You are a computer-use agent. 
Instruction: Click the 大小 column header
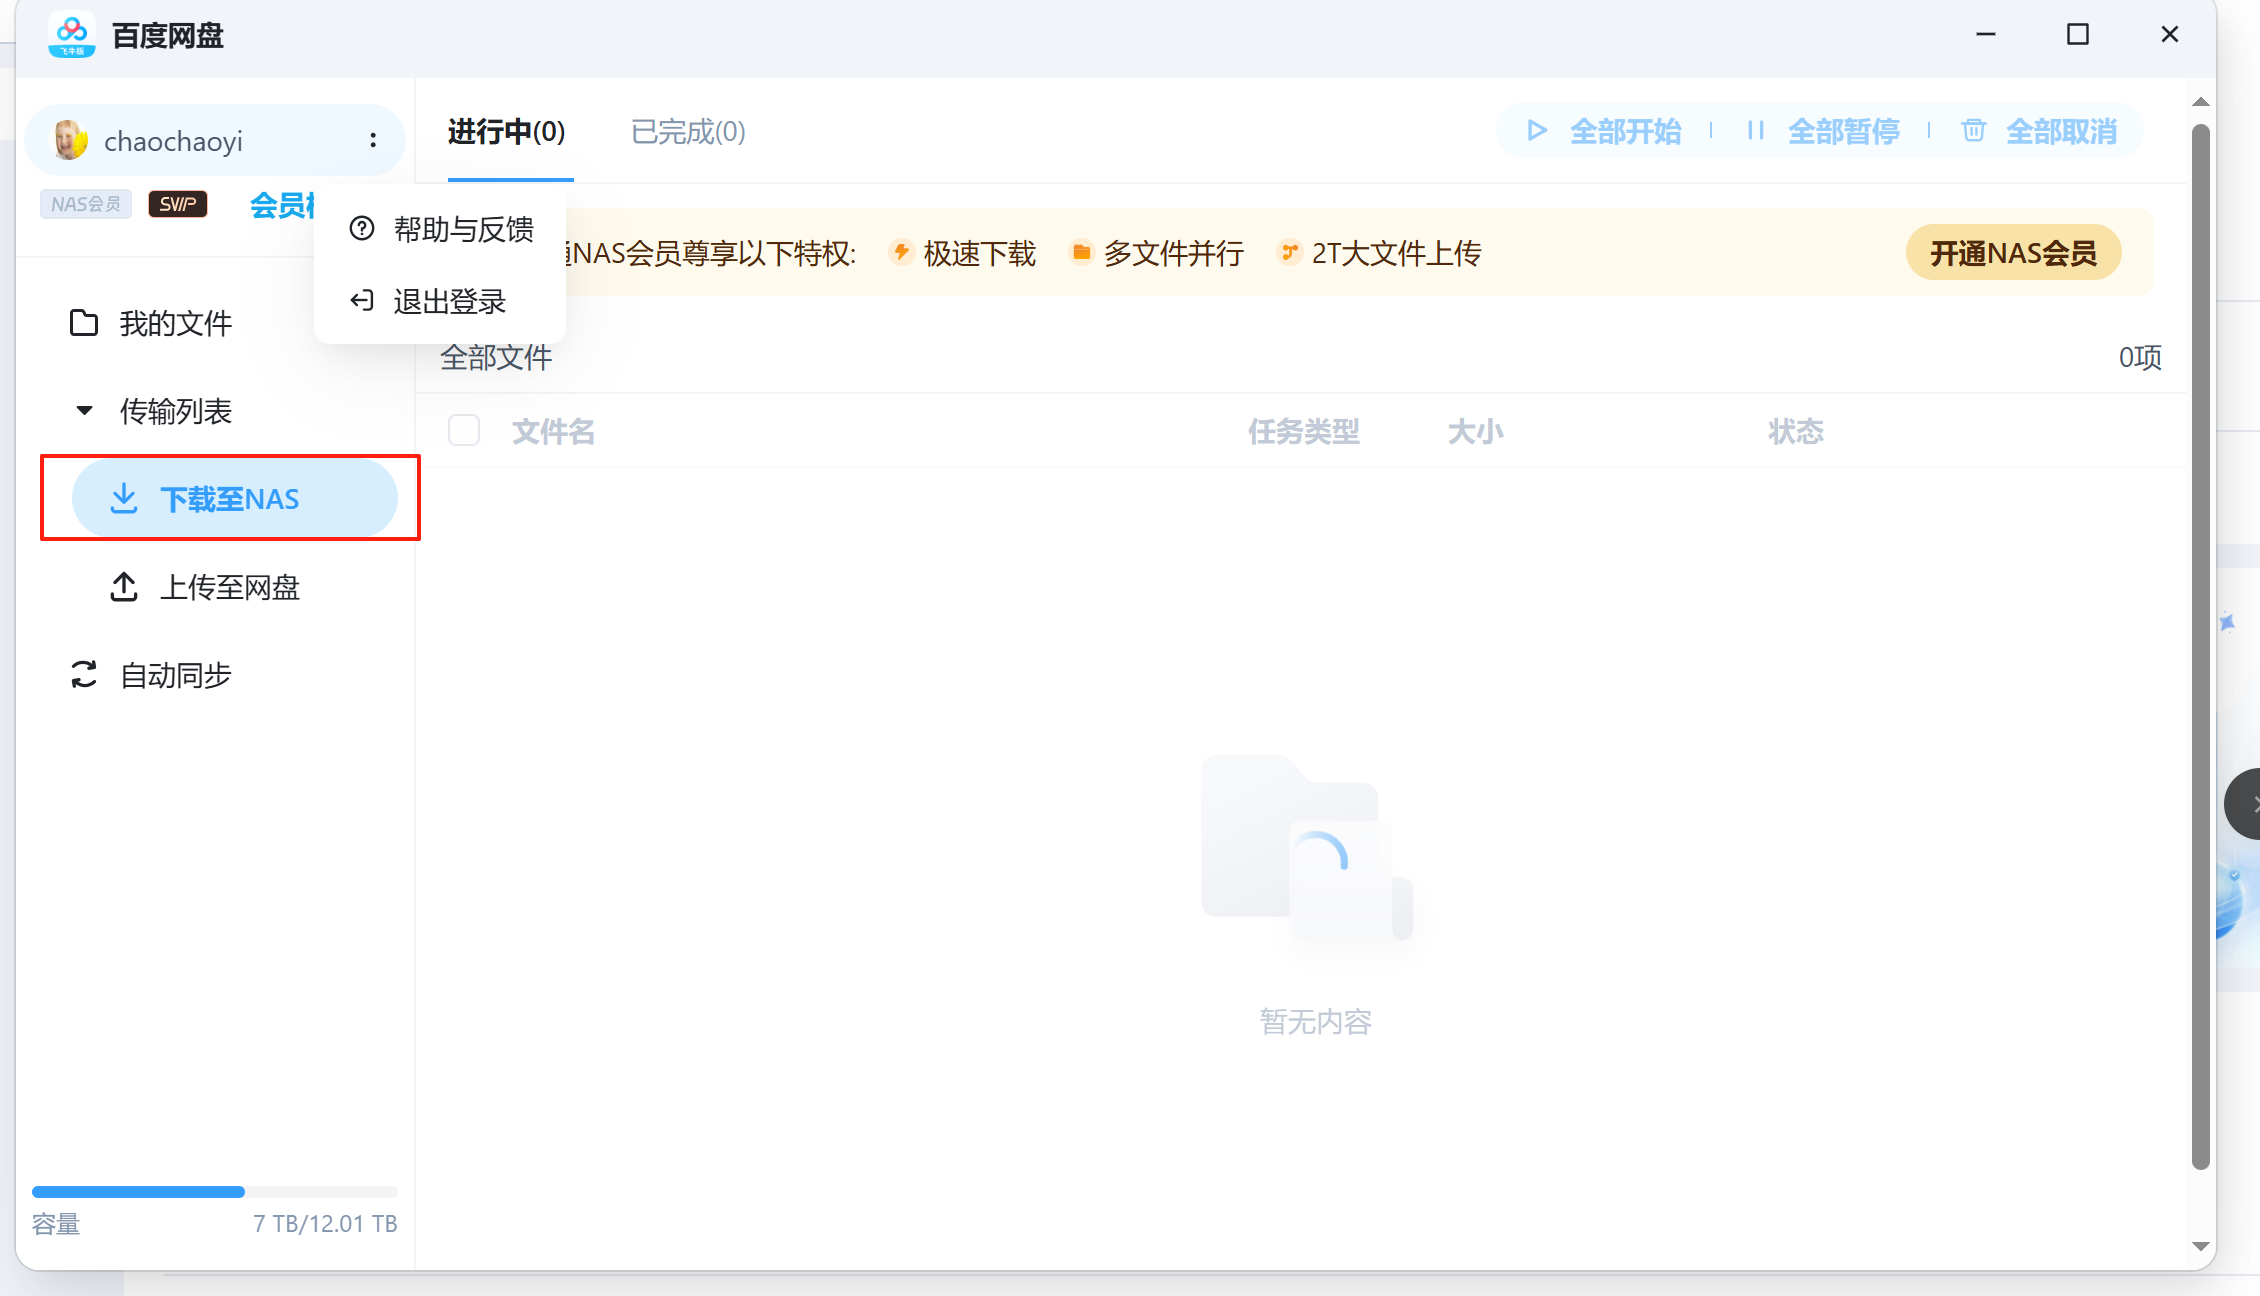click(1476, 432)
